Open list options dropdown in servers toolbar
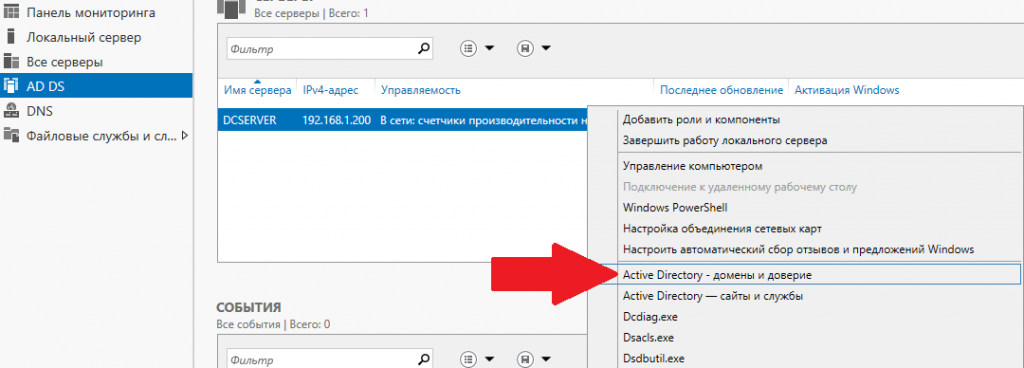The height and width of the screenshot is (368, 1024). (x=478, y=48)
